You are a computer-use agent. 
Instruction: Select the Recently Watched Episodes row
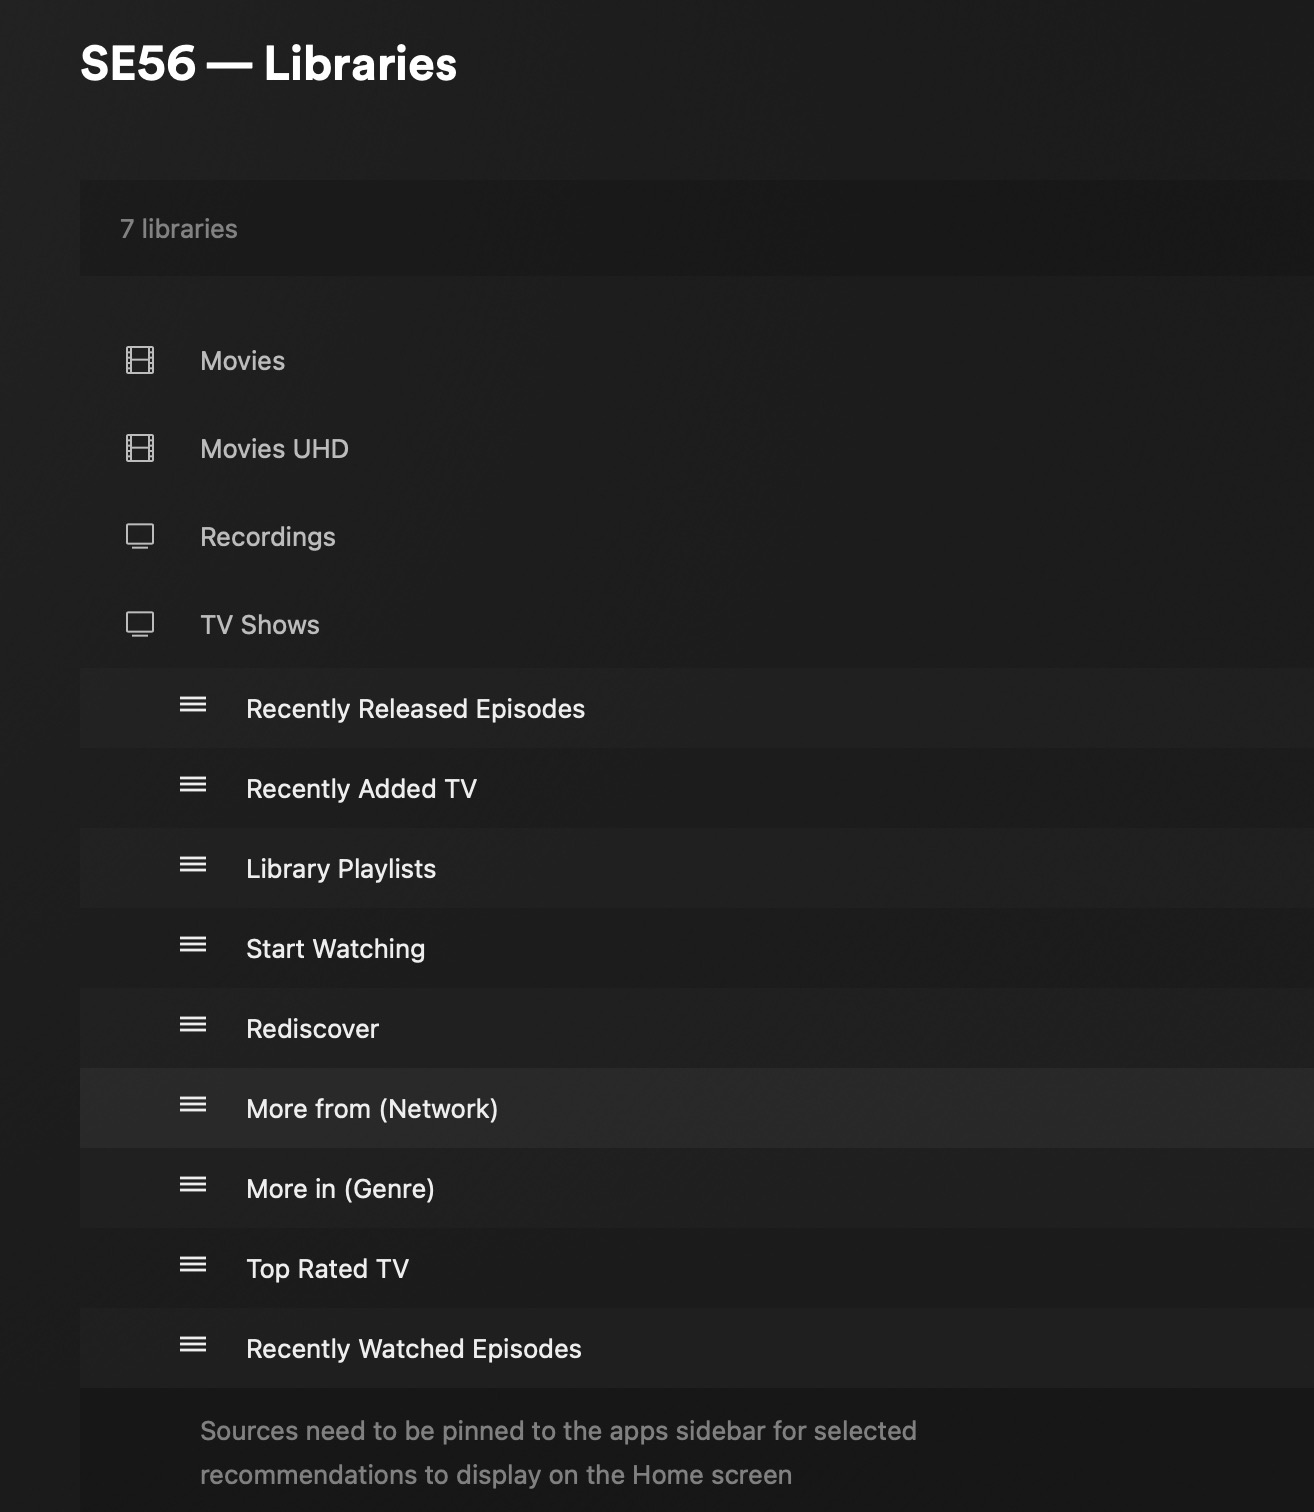[413, 1349]
